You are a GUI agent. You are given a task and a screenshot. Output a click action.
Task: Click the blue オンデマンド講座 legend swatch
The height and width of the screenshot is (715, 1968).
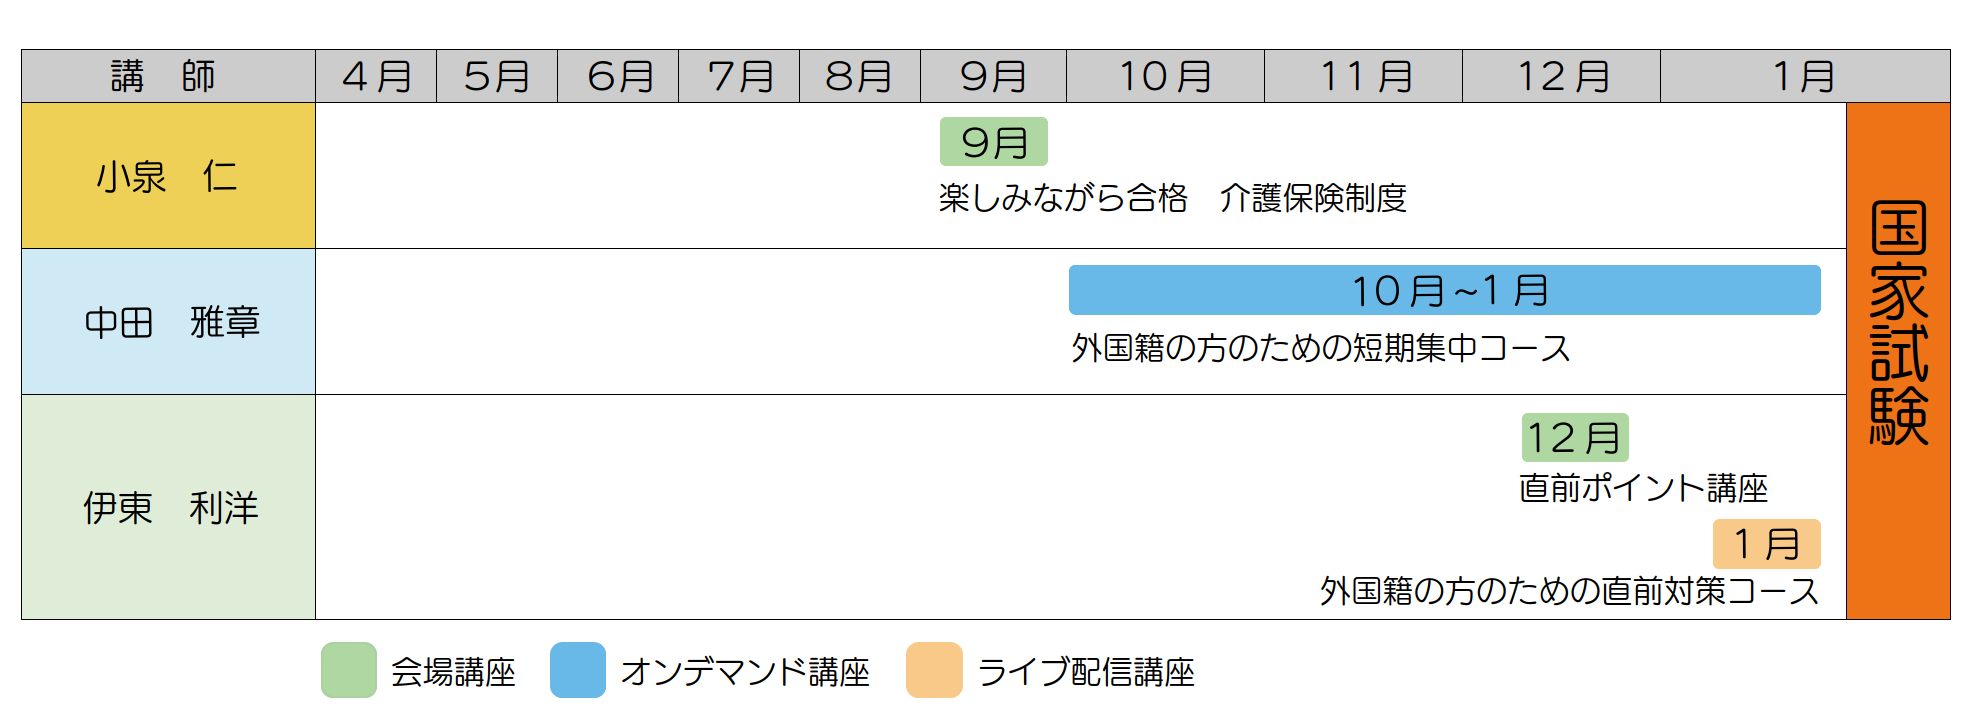point(578,670)
